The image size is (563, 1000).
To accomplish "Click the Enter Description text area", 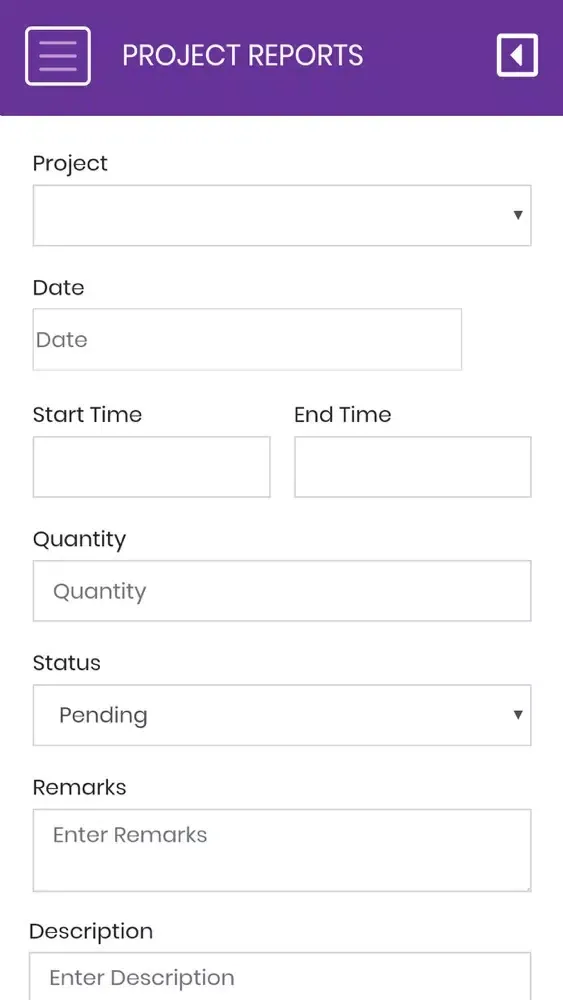I will [x=280, y=976].
